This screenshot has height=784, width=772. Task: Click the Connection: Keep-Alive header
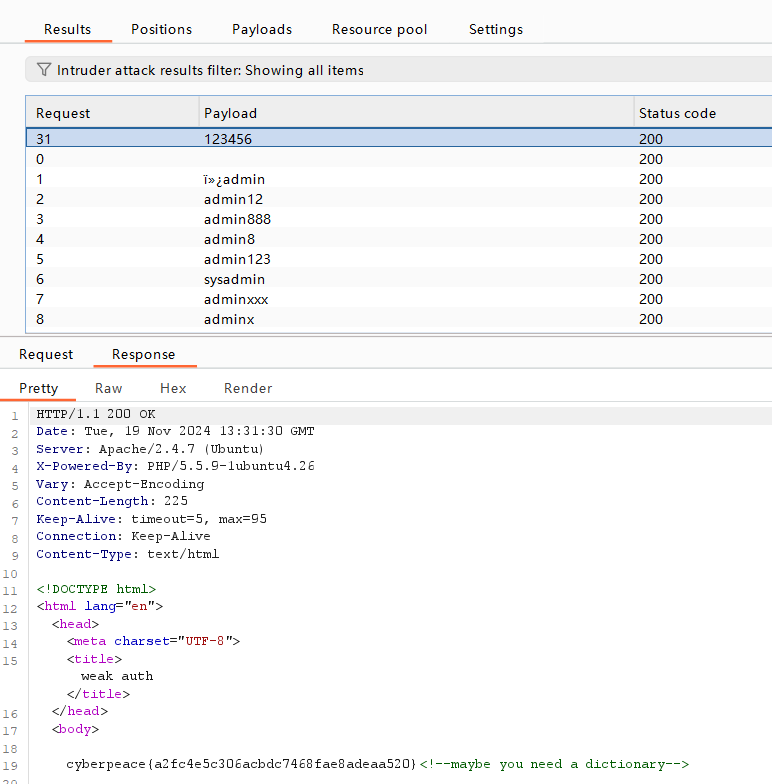123,536
